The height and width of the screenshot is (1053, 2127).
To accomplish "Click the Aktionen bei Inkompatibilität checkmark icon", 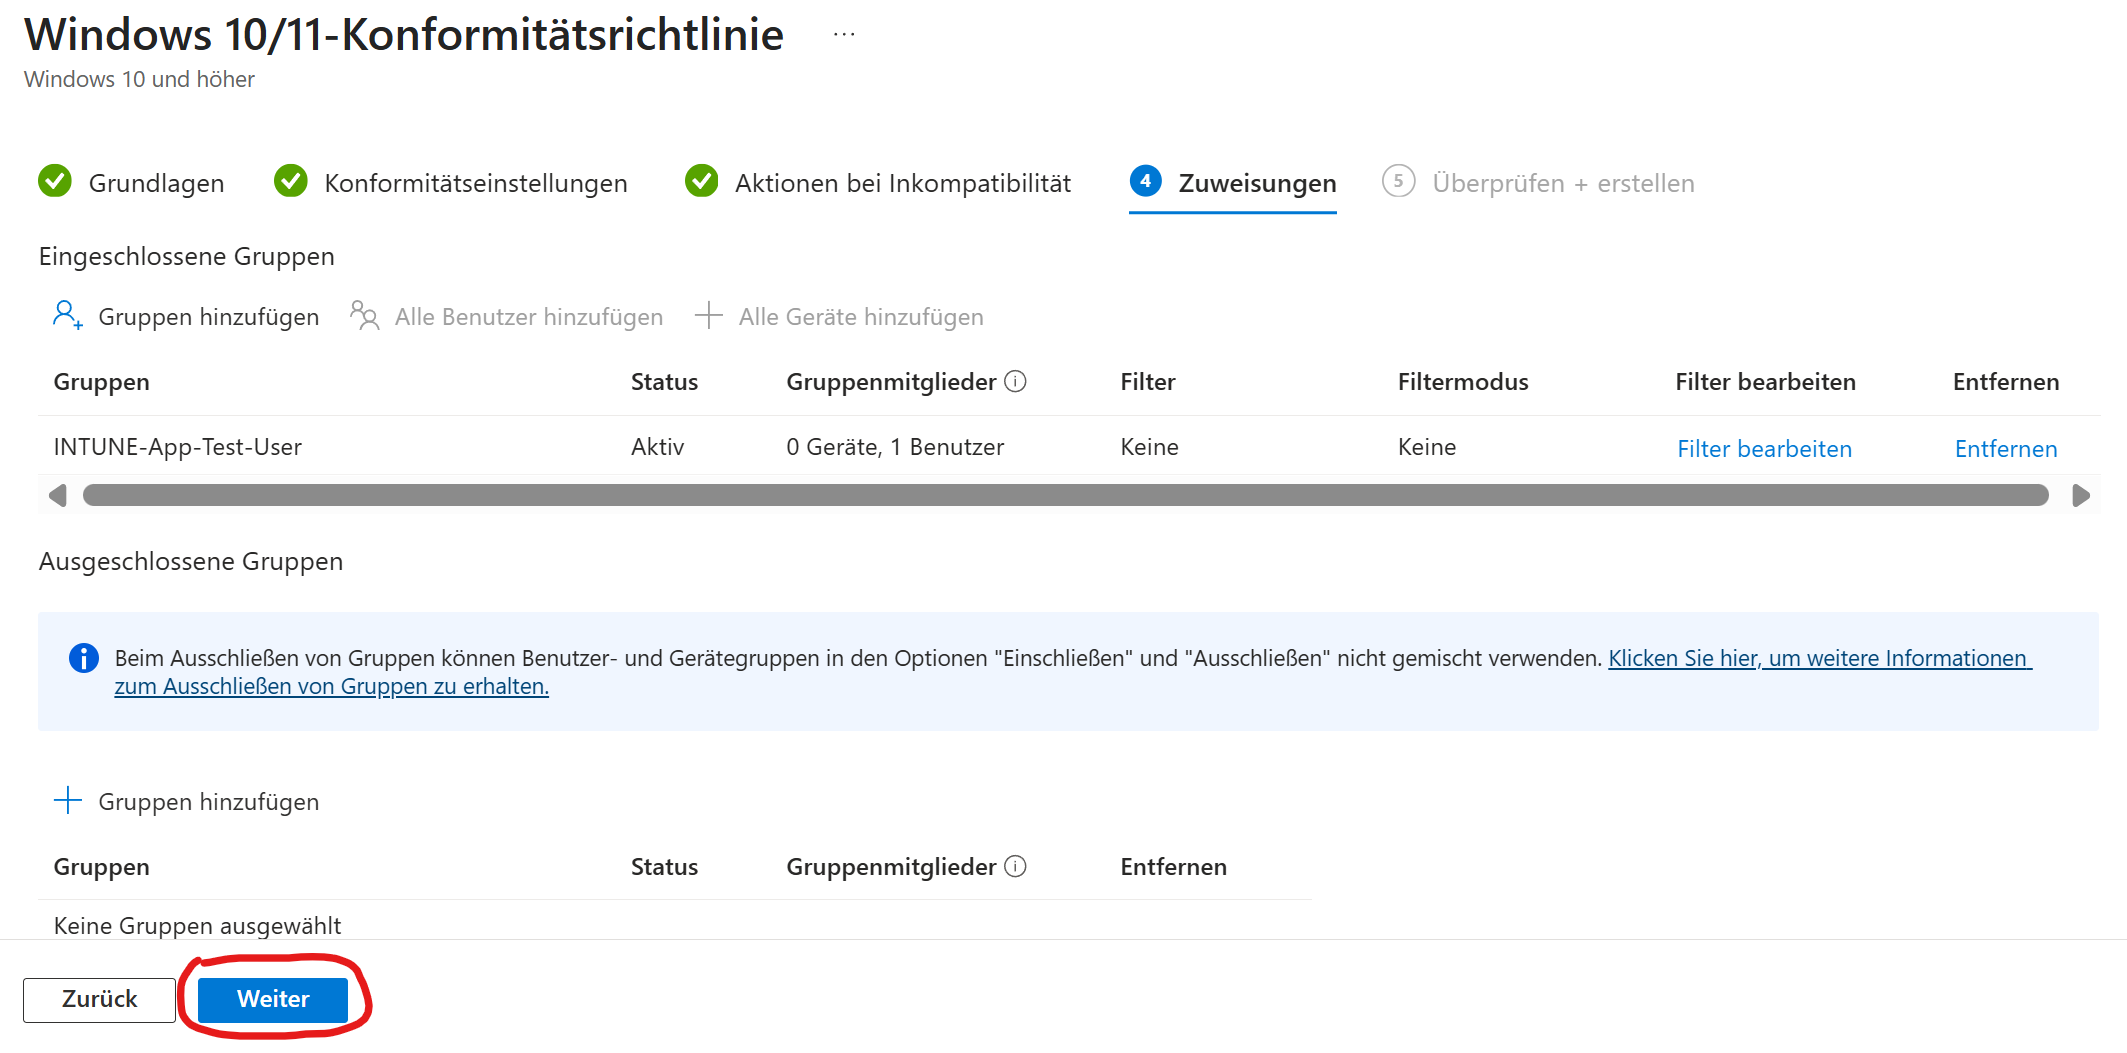I will pos(701,182).
